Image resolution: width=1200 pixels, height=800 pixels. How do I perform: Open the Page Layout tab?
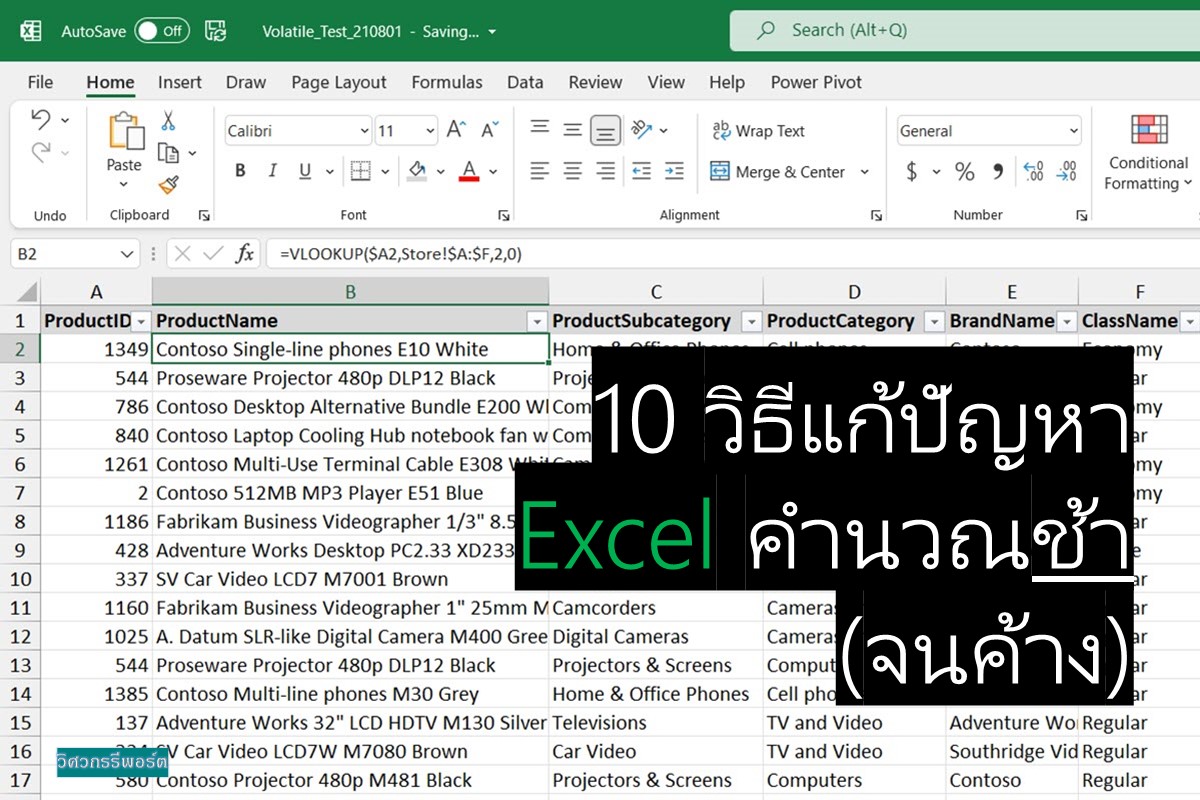pyautogui.click(x=339, y=82)
